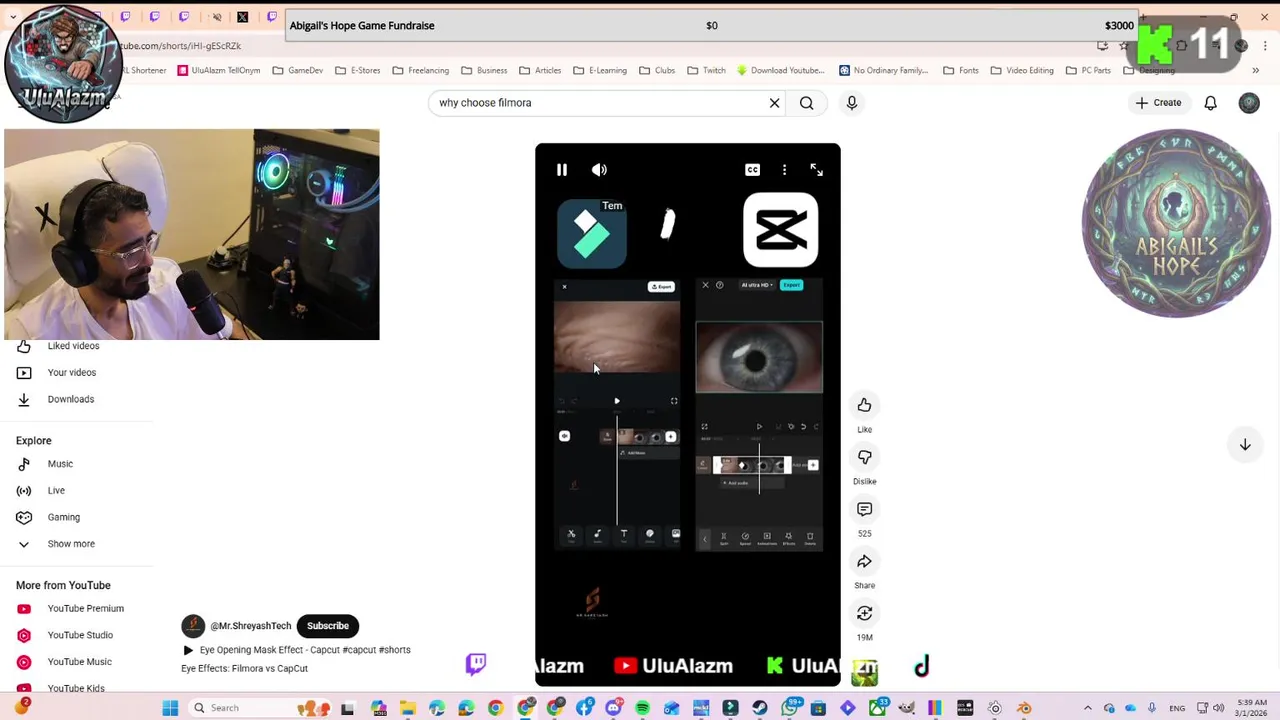This screenshot has width=1280, height=720.
Task: Open Spotify from the taskbar
Action: point(642,708)
